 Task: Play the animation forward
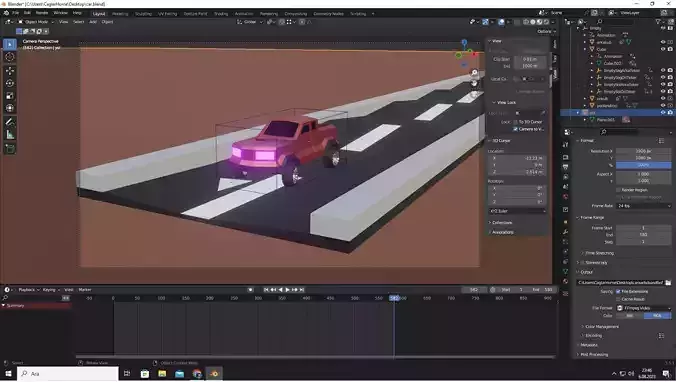click(x=288, y=290)
